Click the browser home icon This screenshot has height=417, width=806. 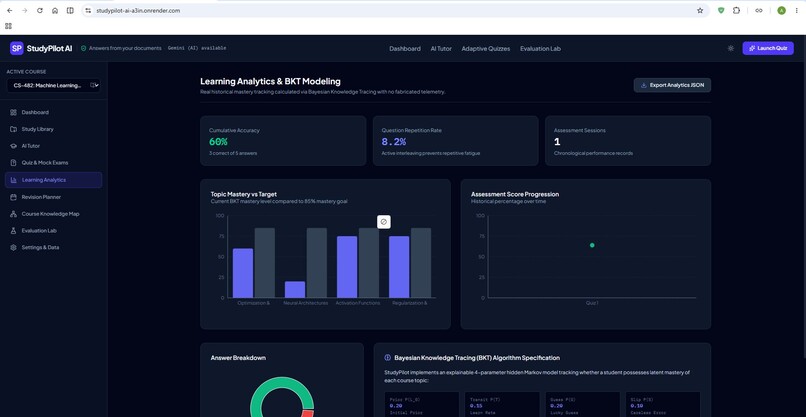pos(55,10)
